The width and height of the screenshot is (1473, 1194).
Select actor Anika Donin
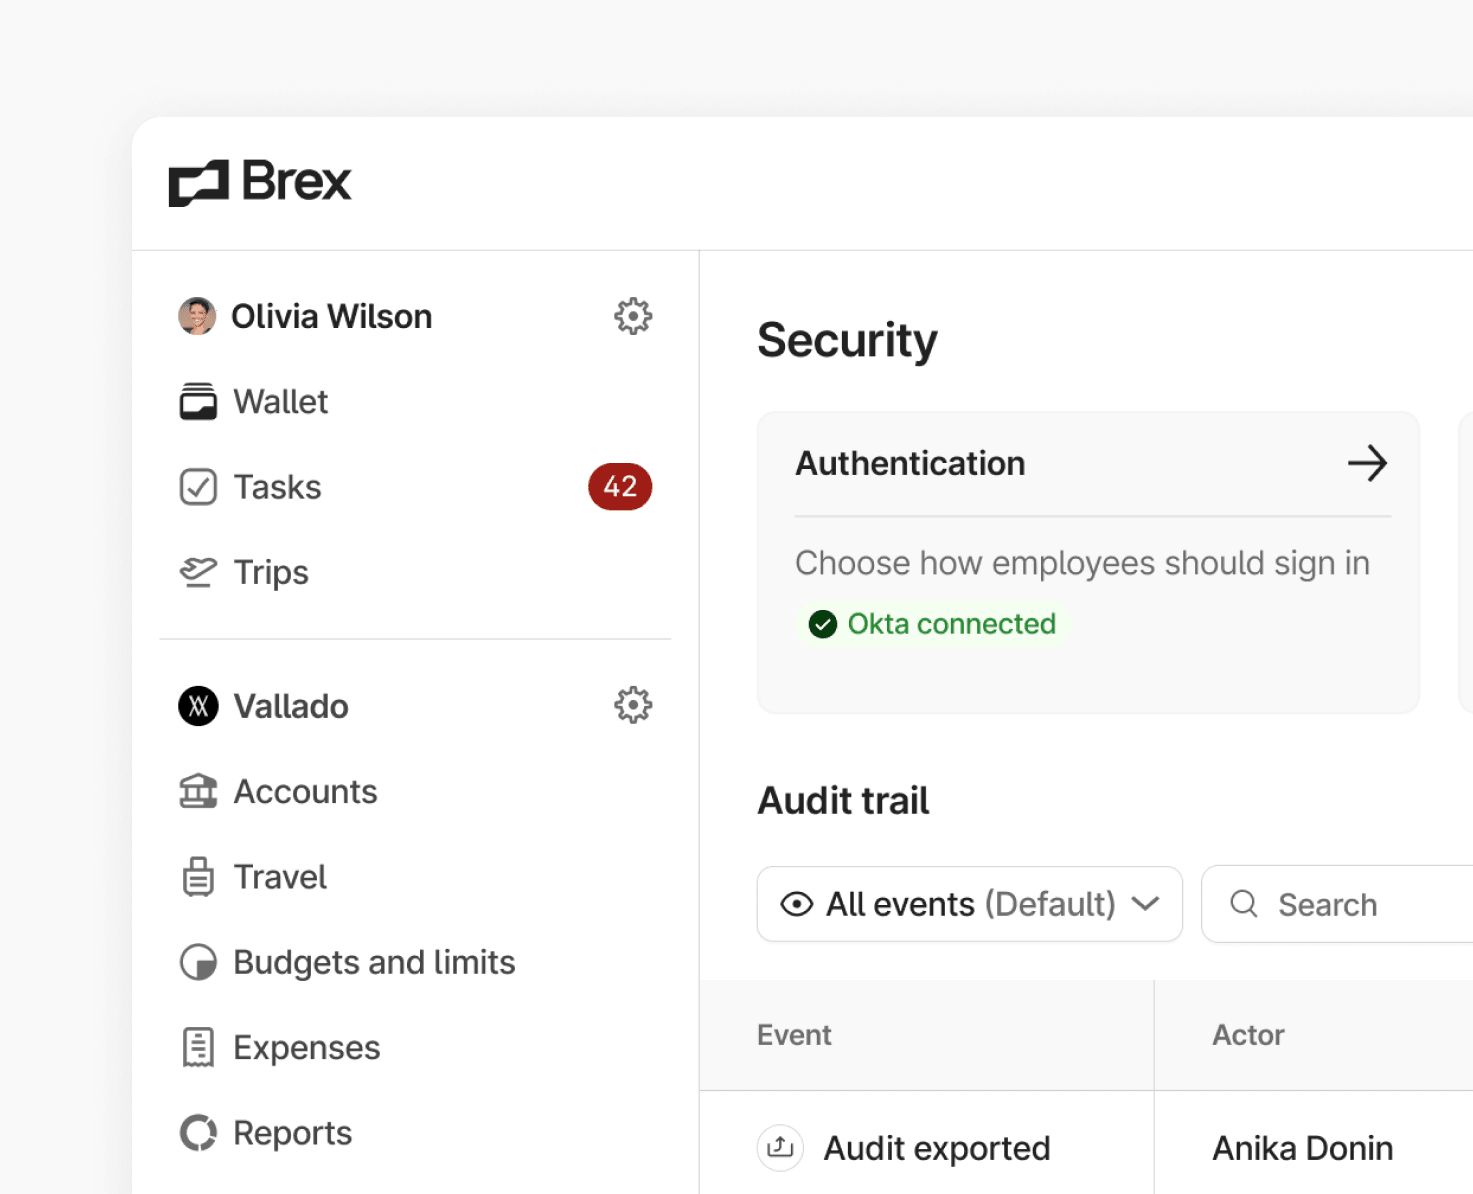pyautogui.click(x=1302, y=1148)
